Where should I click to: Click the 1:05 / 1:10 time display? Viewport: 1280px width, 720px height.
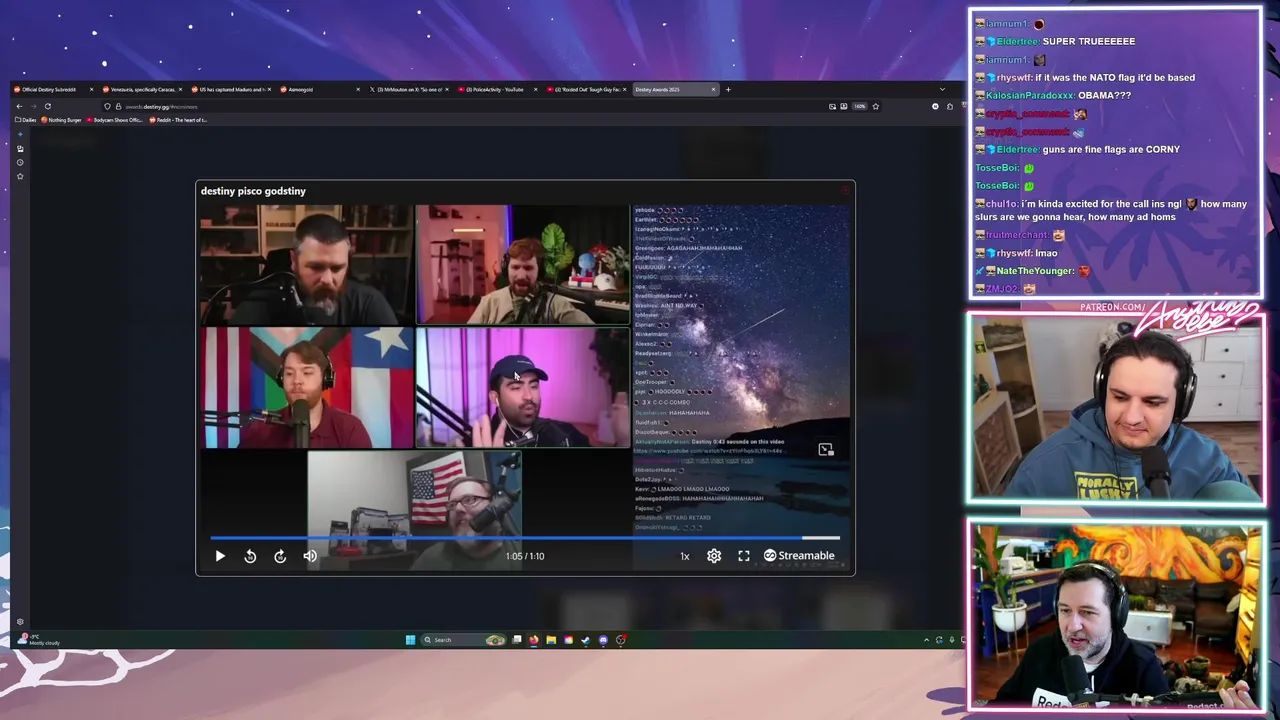coord(525,556)
